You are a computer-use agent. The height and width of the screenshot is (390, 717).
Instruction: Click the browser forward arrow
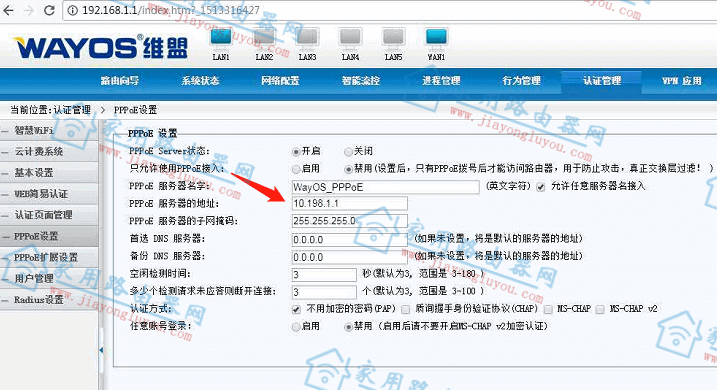tap(29, 10)
